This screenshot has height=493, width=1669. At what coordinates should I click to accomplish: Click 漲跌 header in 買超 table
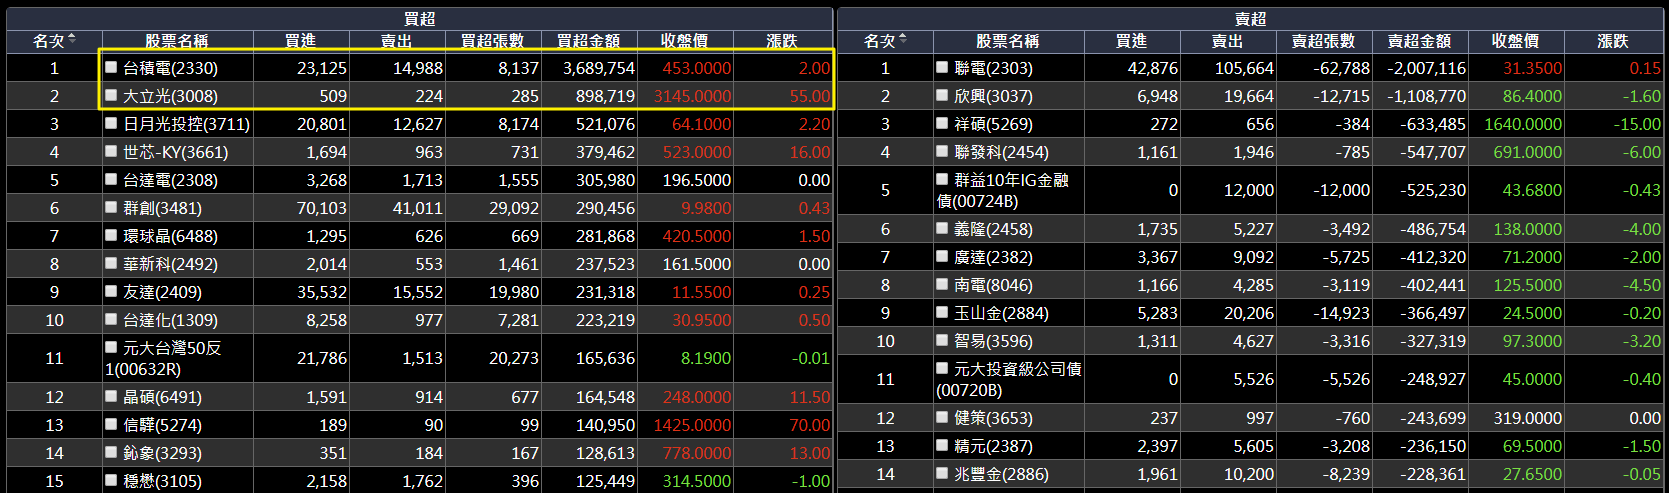click(x=782, y=41)
